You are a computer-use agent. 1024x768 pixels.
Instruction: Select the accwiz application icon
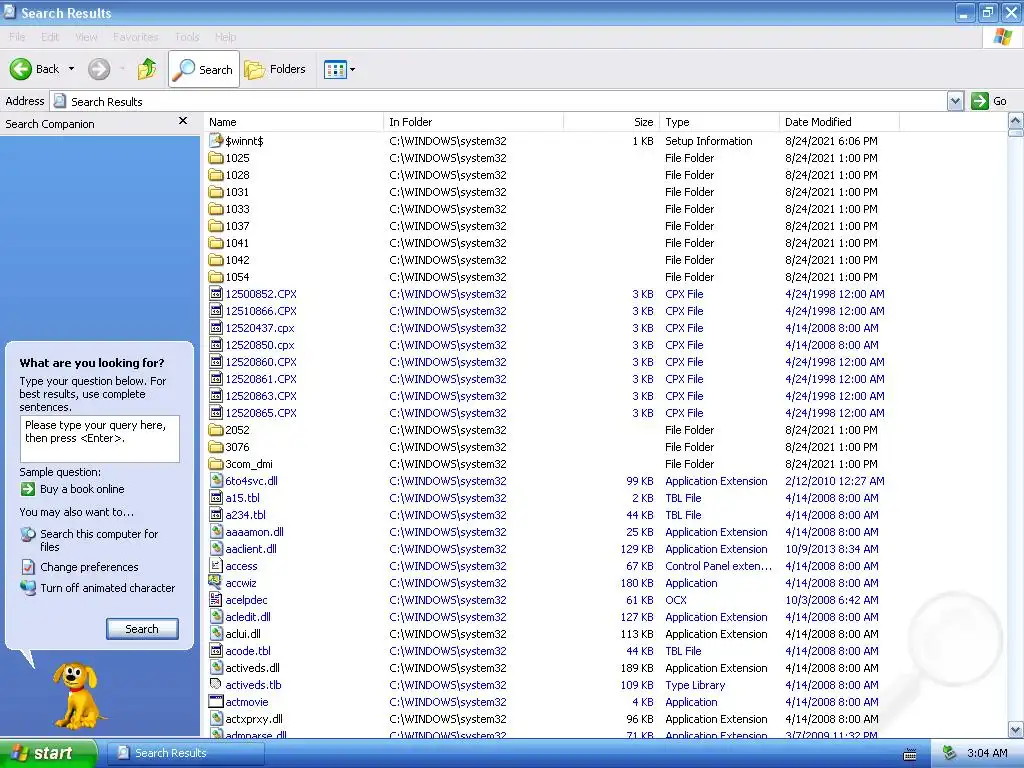(216, 582)
